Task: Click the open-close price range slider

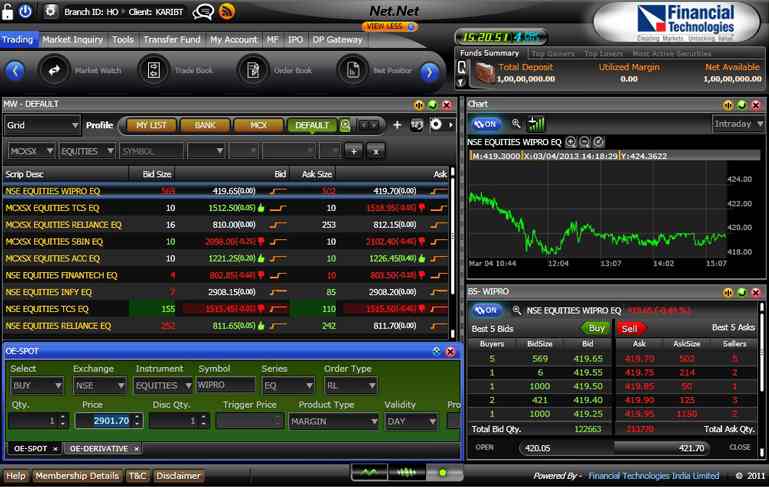Action: tap(612, 448)
